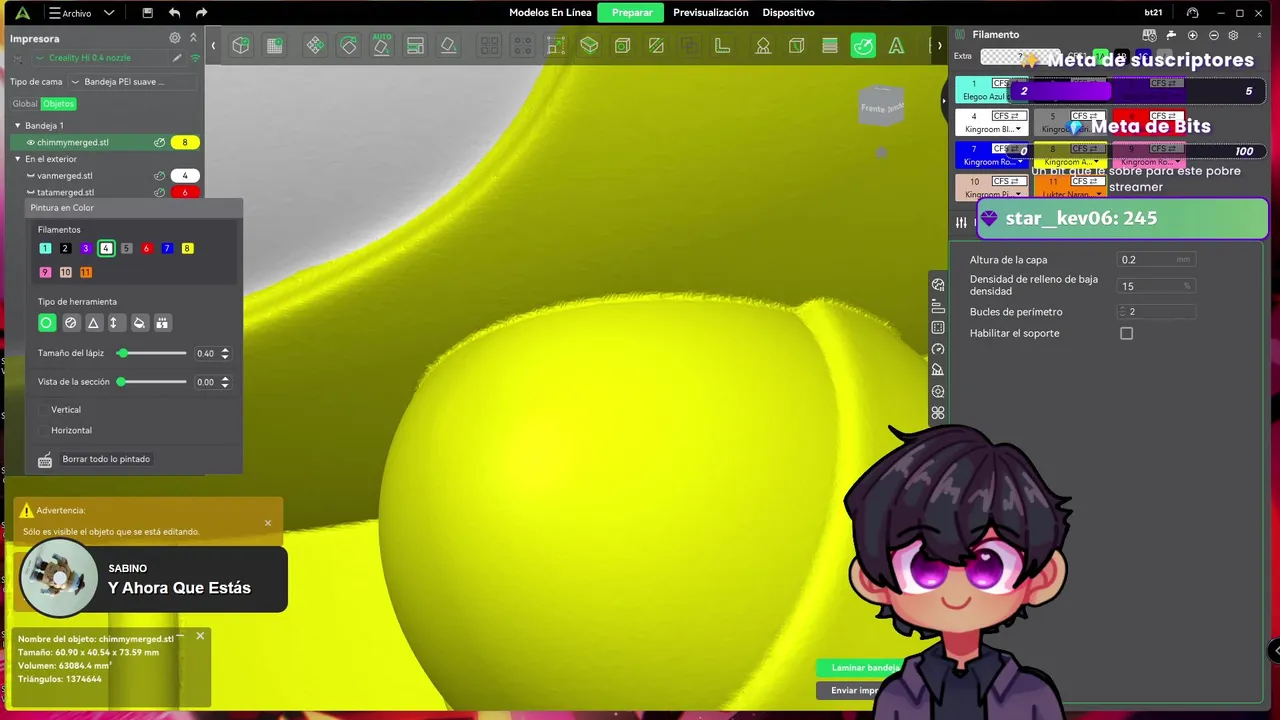Select the move tool icon
This screenshot has height=720, width=1280.
314,45
